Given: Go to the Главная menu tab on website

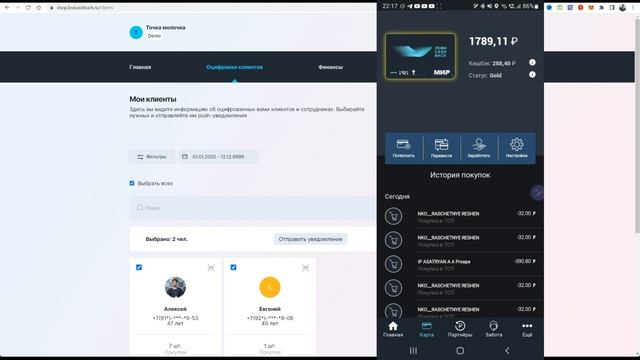Looking at the screenshot, I should (x=140, y=67).
